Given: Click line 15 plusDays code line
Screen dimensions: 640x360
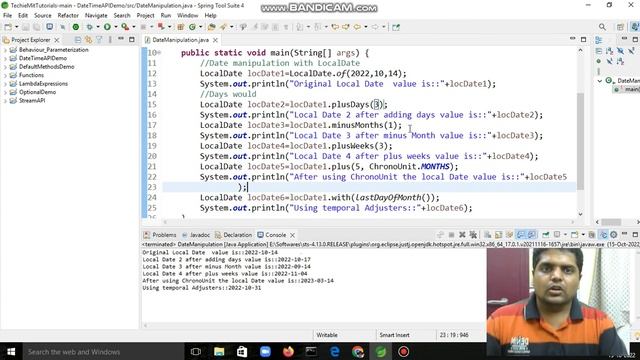Looking at the screenshot, I should (x=293, y=104).
